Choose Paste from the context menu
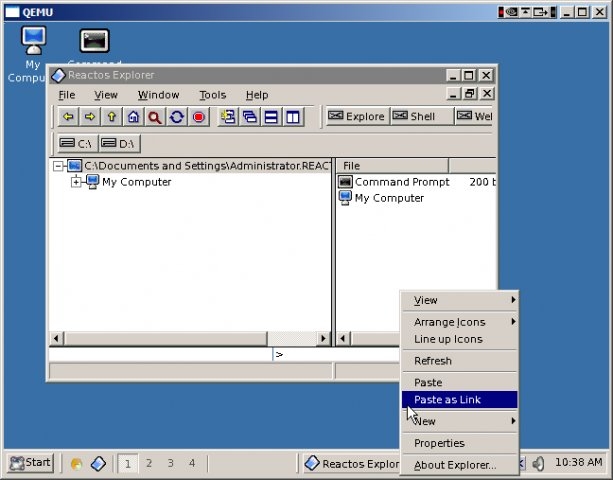Viewport: 613px width, 480px height. (460, 382)
